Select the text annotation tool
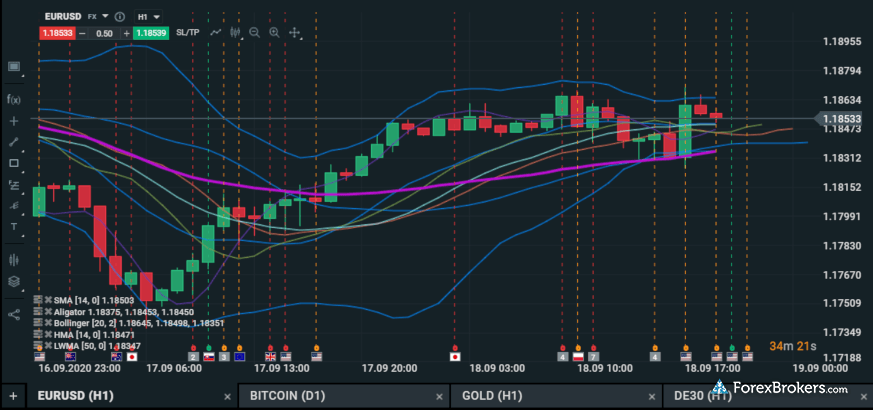The width and height of the screenshot is (873, 410). pos(14,226)
